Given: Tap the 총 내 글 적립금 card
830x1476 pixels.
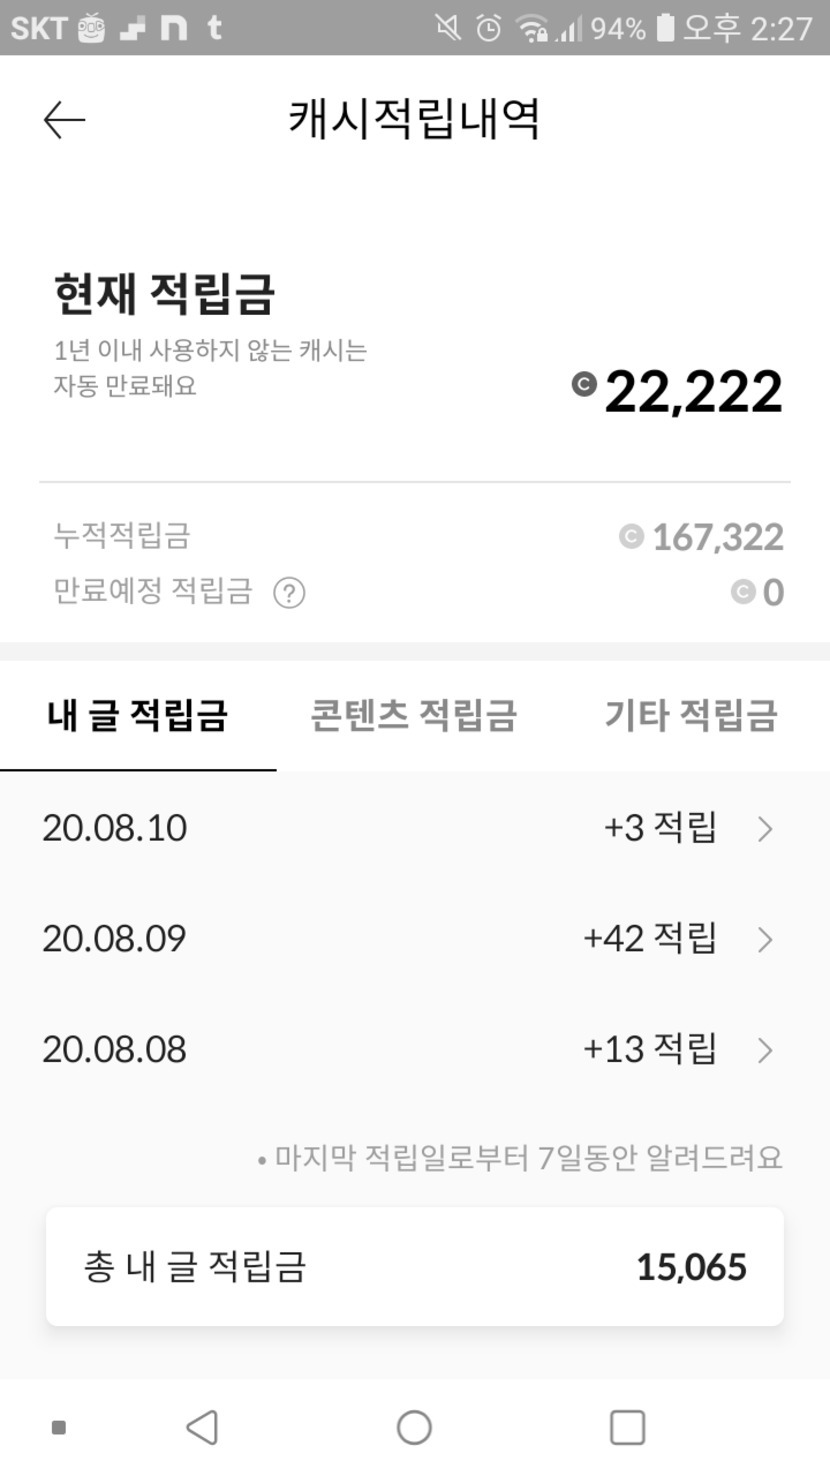Looking at the screenshot, I should pyautogui.click(x=415, y=1267).
